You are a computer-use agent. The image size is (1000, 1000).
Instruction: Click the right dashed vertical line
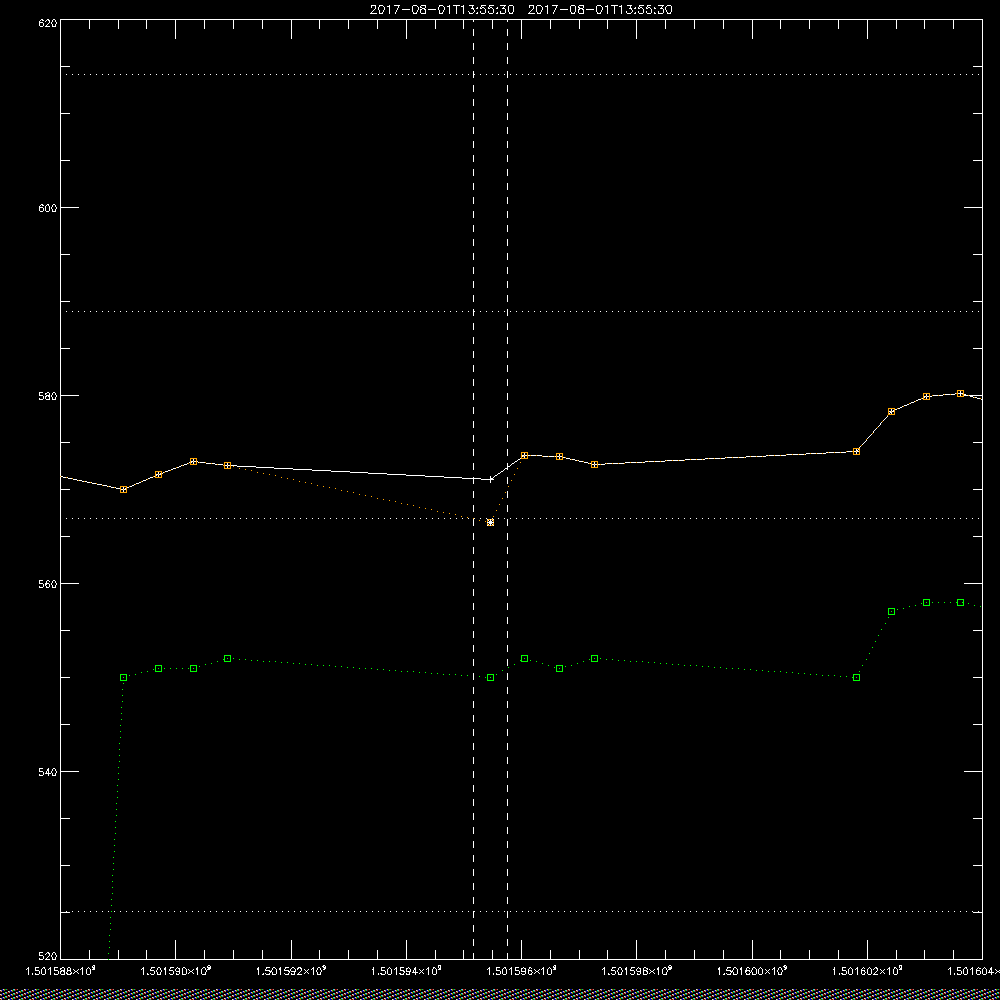tap(507, 488)
